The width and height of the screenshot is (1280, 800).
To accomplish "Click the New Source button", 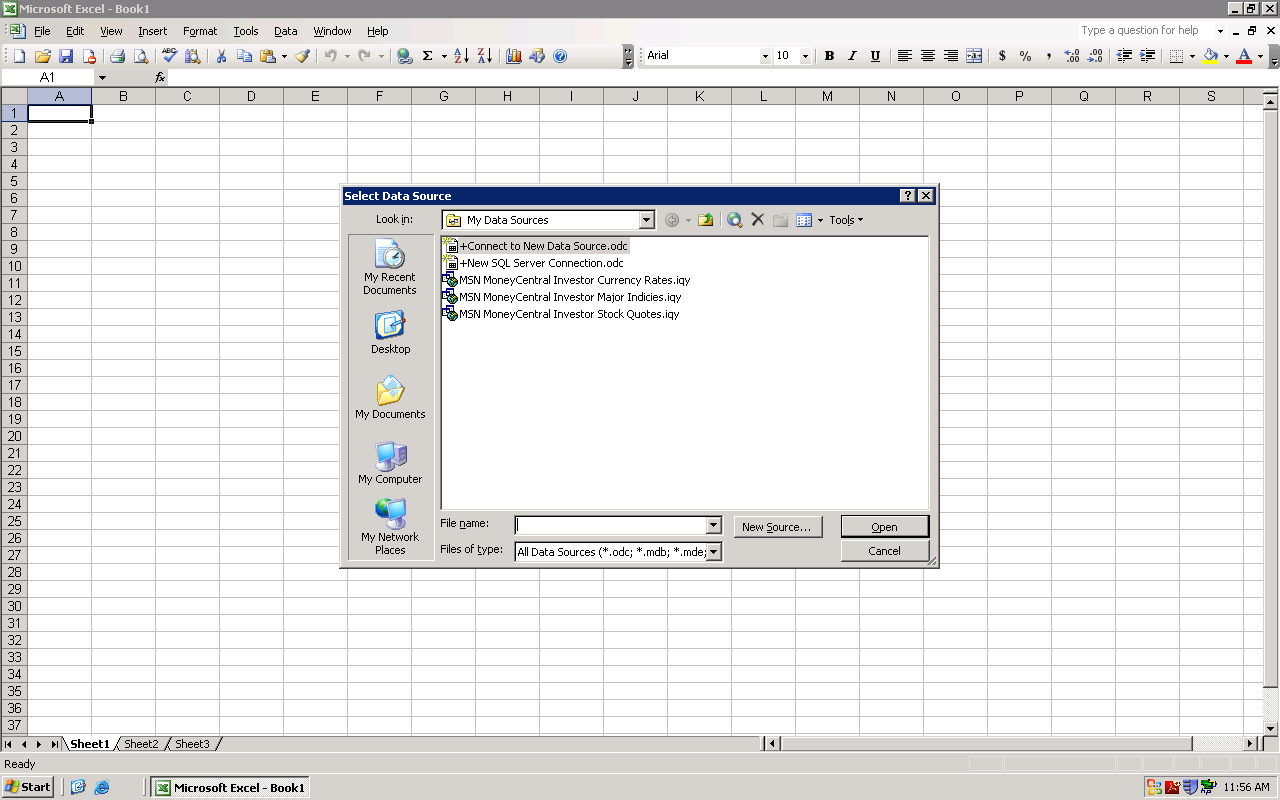I will [x=779, y=527].
